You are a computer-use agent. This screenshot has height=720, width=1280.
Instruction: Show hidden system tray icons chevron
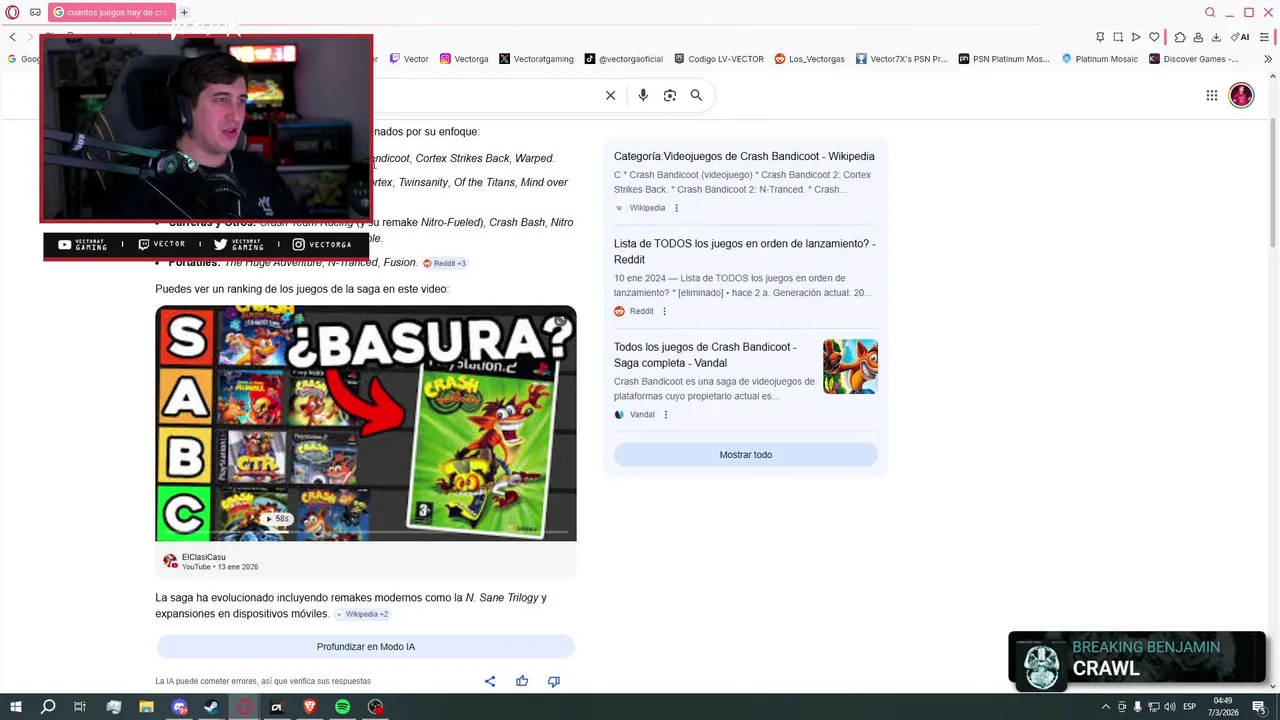(x=1105, y=707)
